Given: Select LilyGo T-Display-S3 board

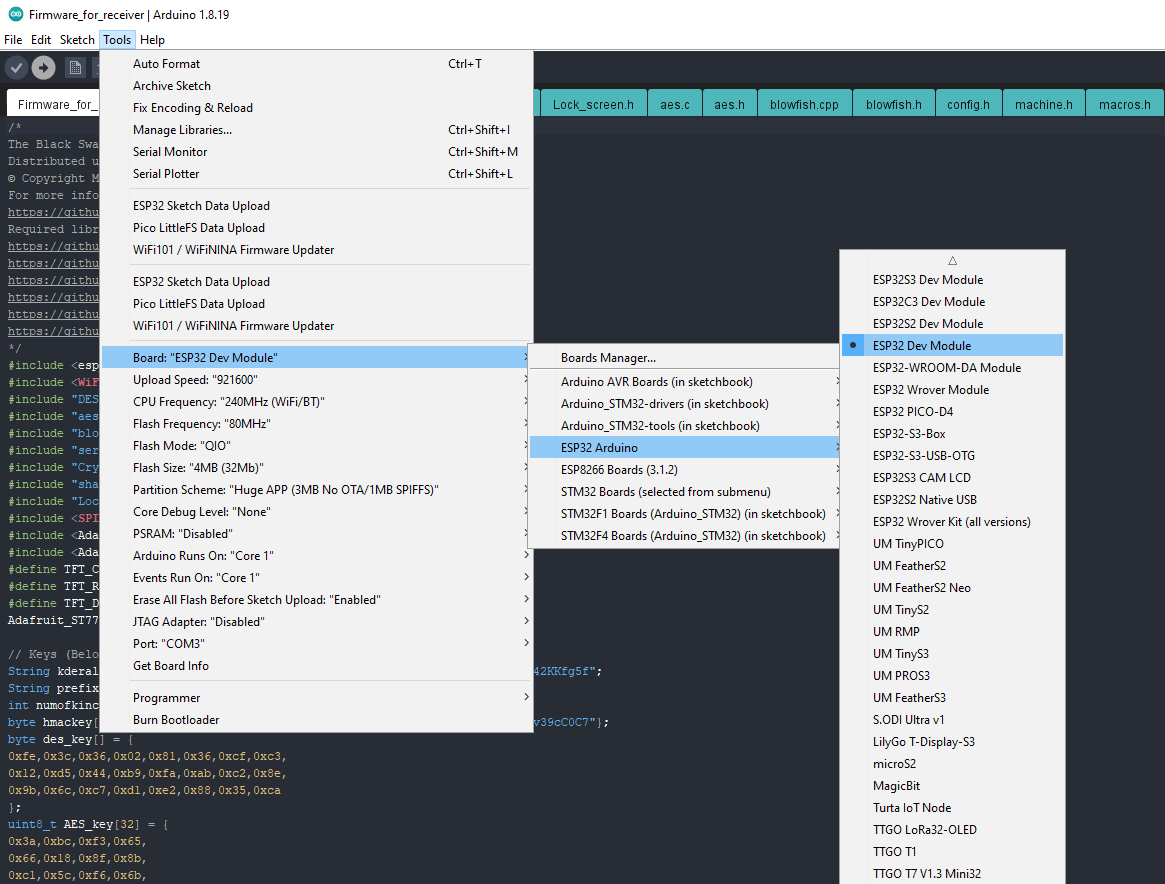Looking at the screenshot, I should [953, 741].
